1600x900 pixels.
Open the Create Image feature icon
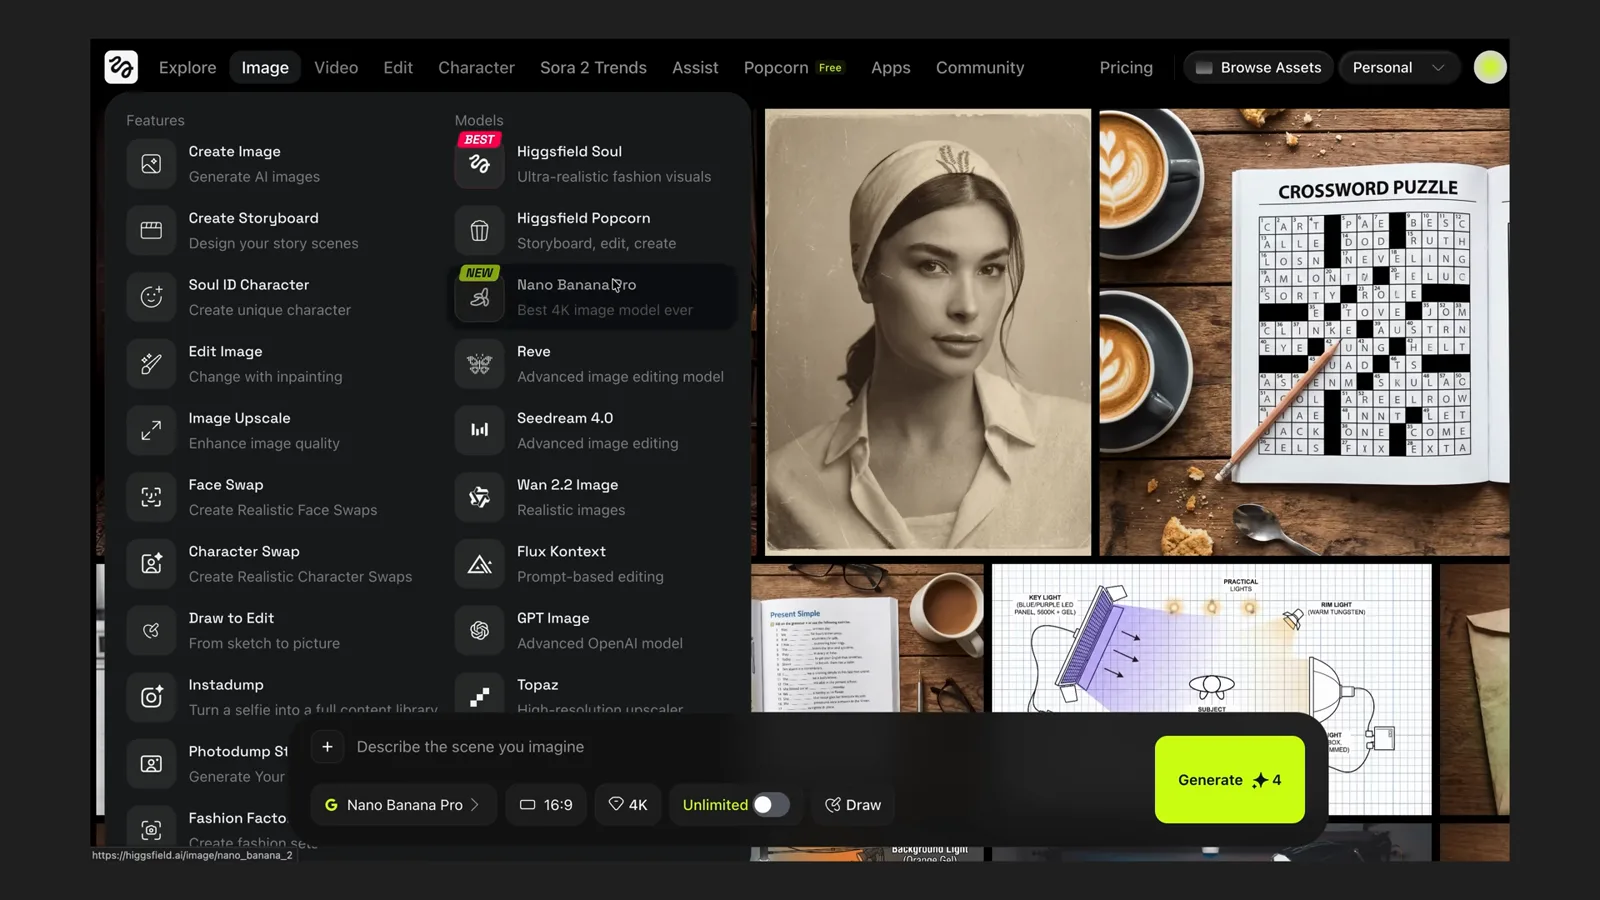pos(151,164)
